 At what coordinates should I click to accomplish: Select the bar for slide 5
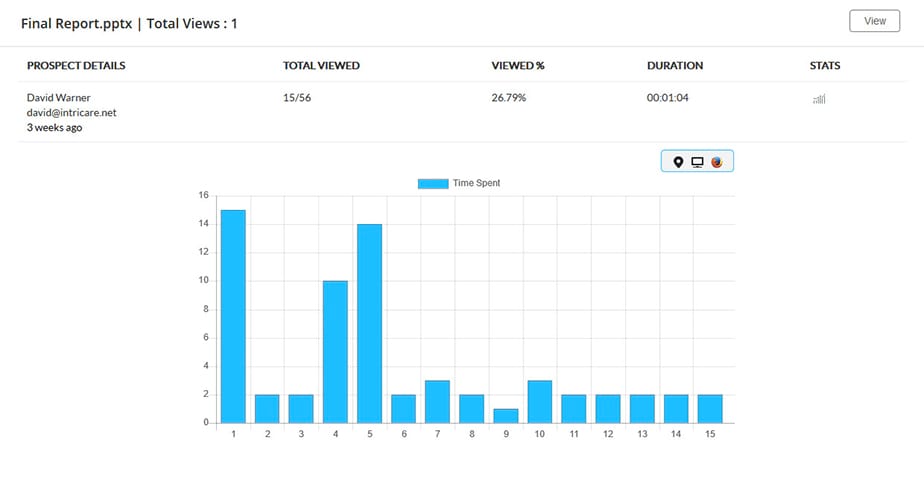[369, 324]
